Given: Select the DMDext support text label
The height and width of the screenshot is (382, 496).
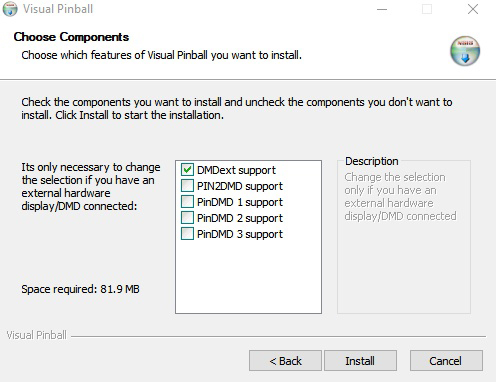Looking at the screenshot, I should (236, 170).
